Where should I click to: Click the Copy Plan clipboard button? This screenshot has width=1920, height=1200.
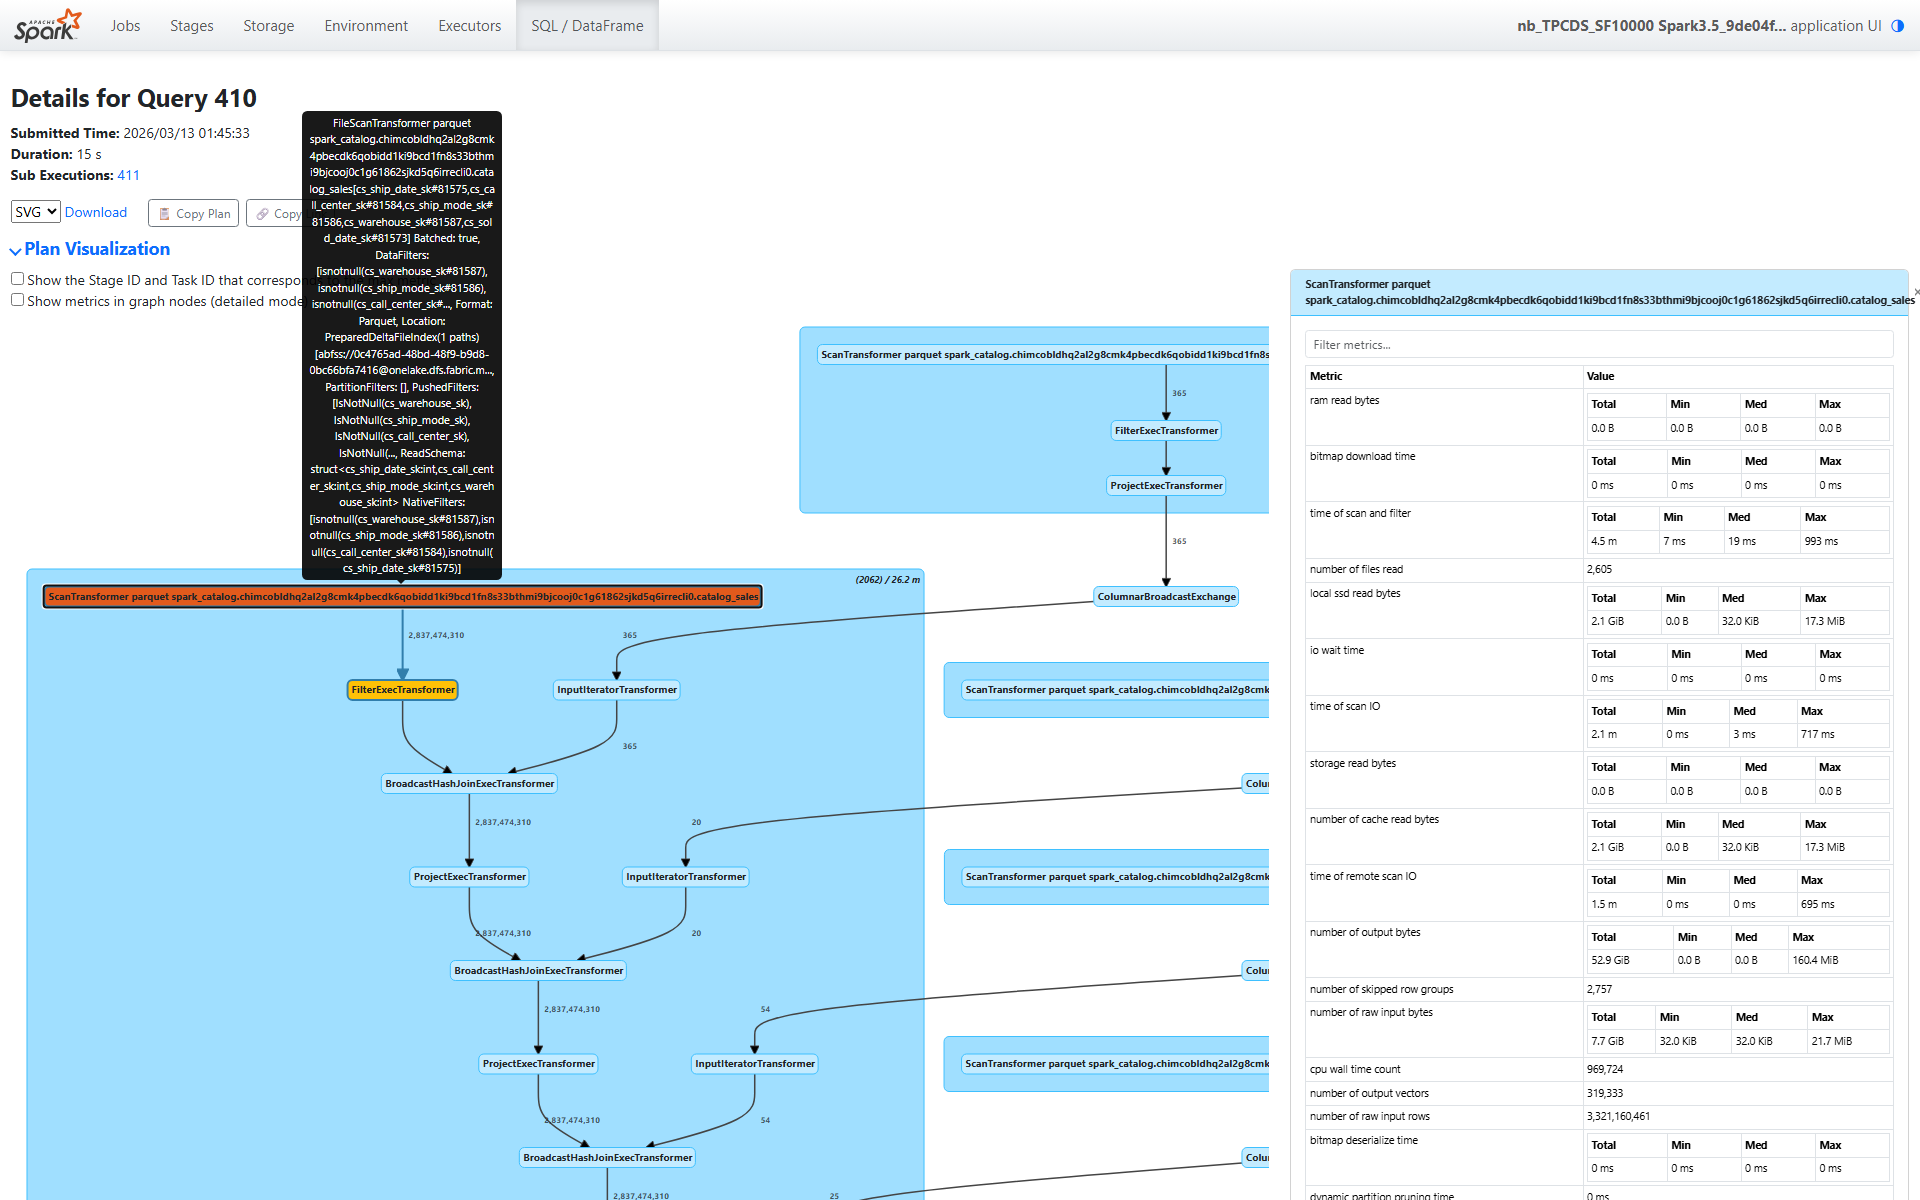click(x=194, y=213)
